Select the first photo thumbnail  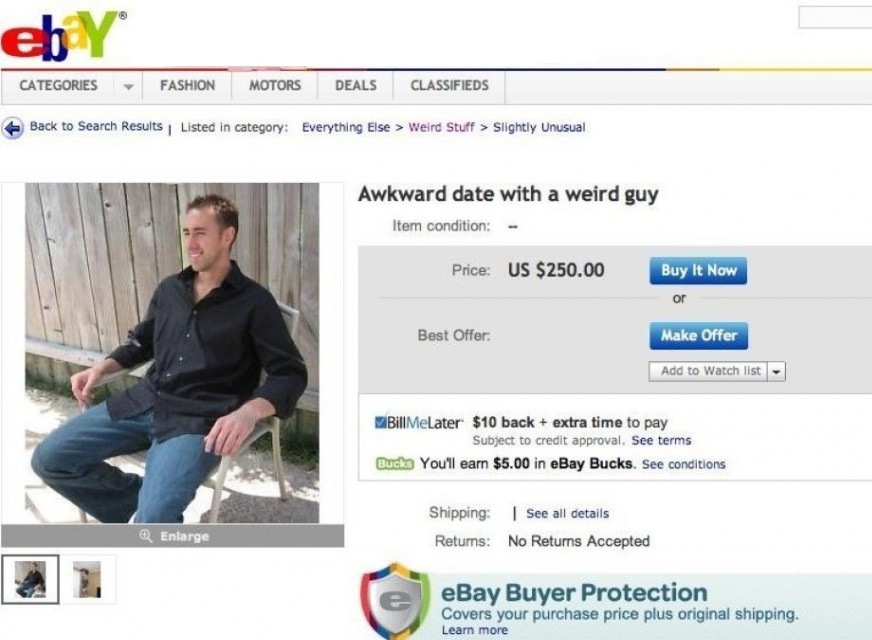point(30,579)
